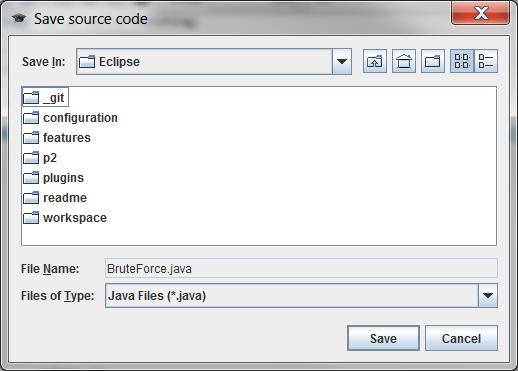This screenshot has width=518, height=371.
Task: Click the readme folder icon
Action: (x=31, y=198)
